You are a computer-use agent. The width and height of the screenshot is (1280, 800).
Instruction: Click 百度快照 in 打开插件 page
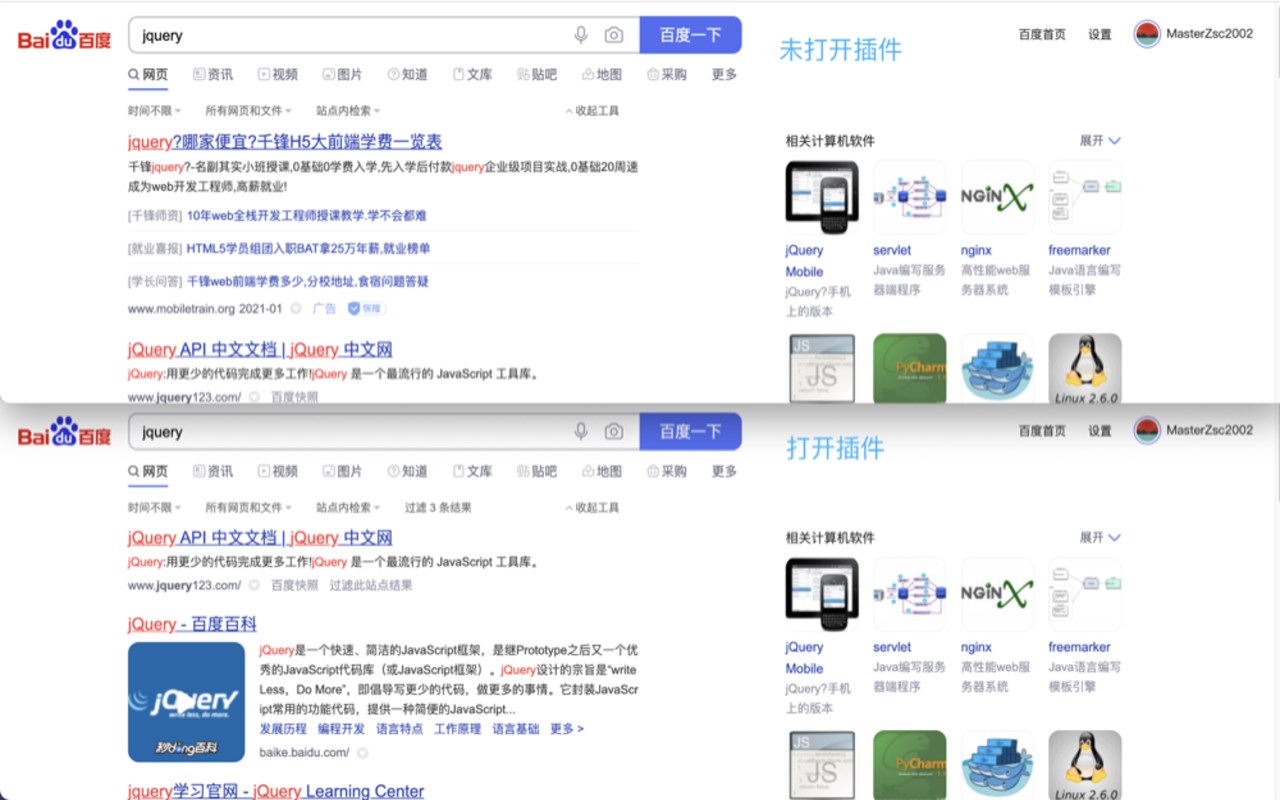pyautogui.click(x=294, y=585)
